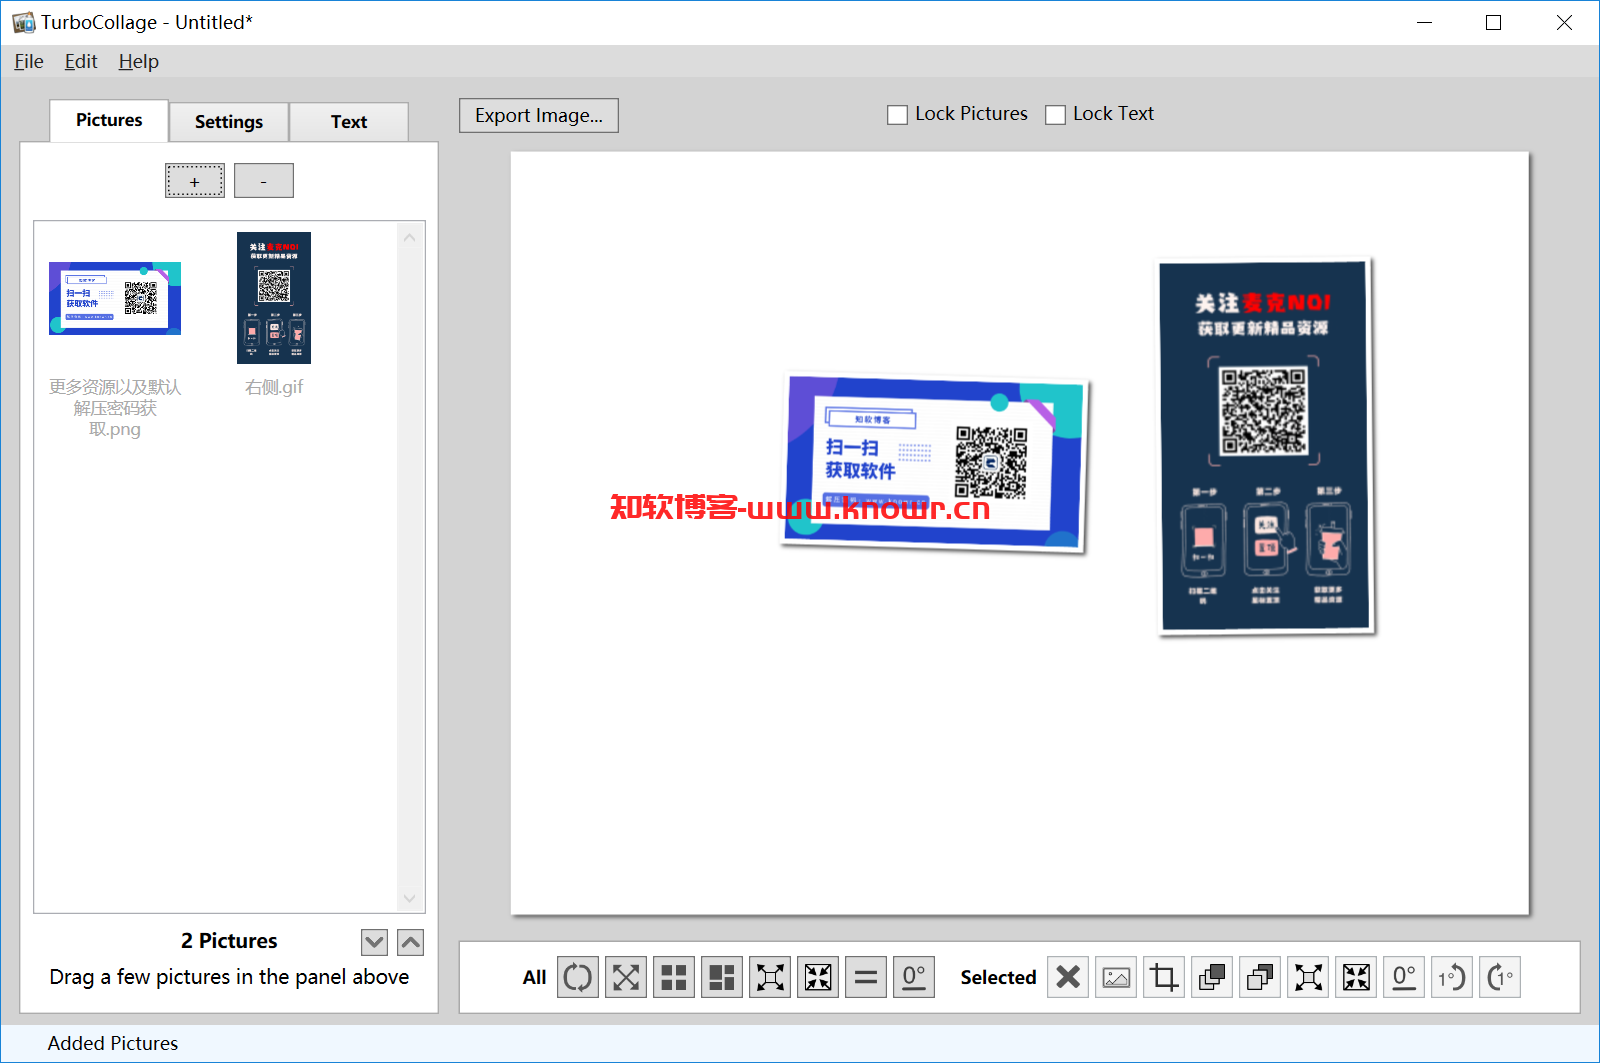Image resolution: width=1600 pixels, height=1063 pixels.
Task: Expand all pictures with outward arrows icon
Action: 770,977
